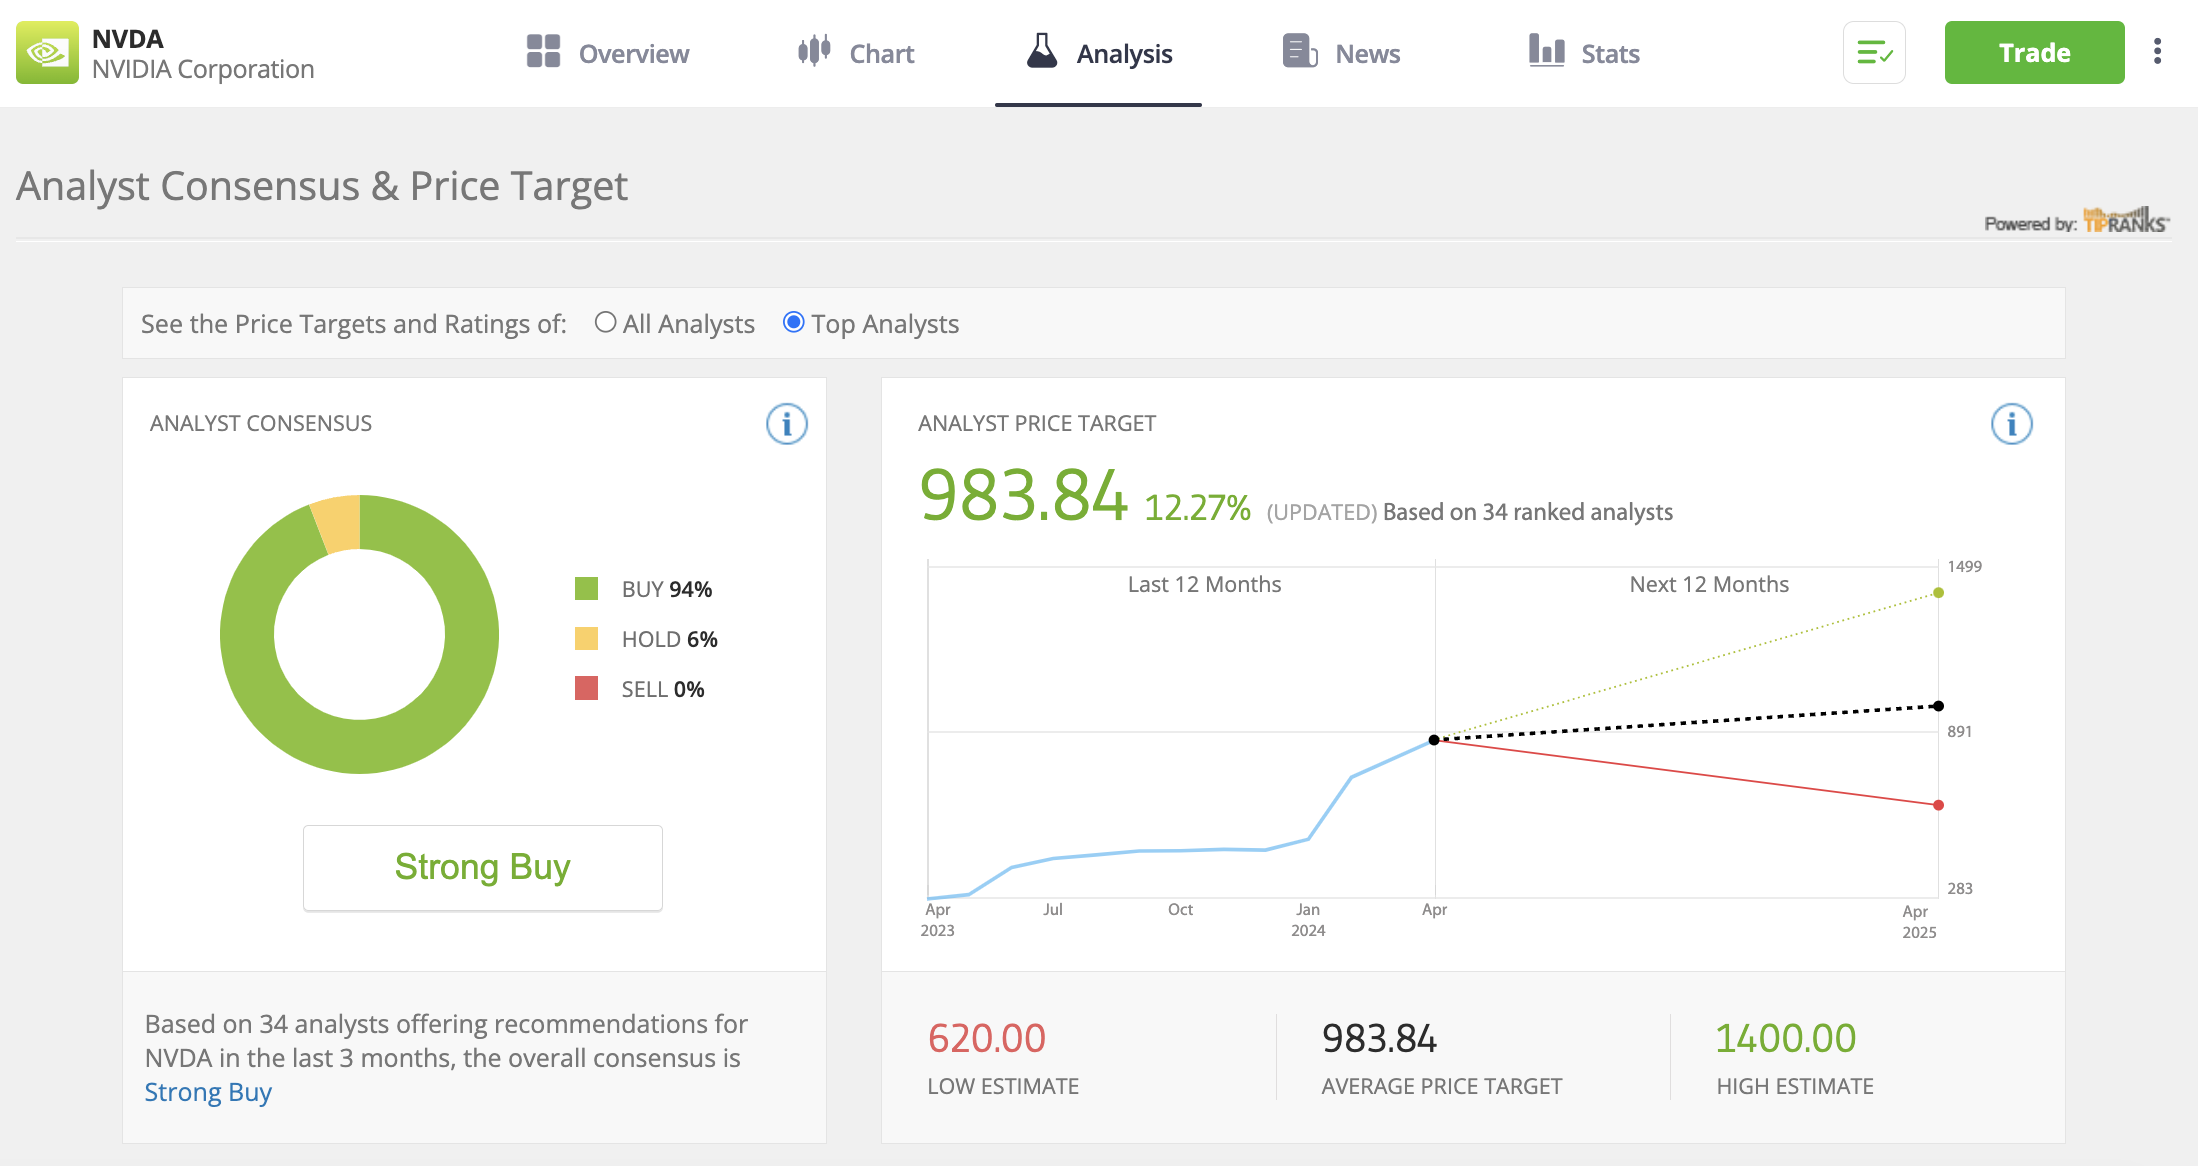Screen dimensions: 2198x1166
Task: Click the average target black chart point
Action: pos(1938,706)
